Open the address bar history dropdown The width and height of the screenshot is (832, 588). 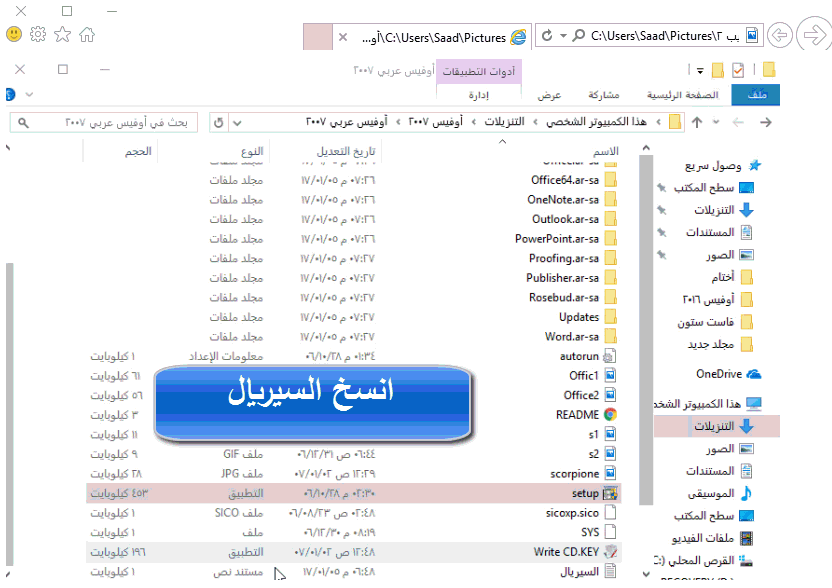point(237,122)
